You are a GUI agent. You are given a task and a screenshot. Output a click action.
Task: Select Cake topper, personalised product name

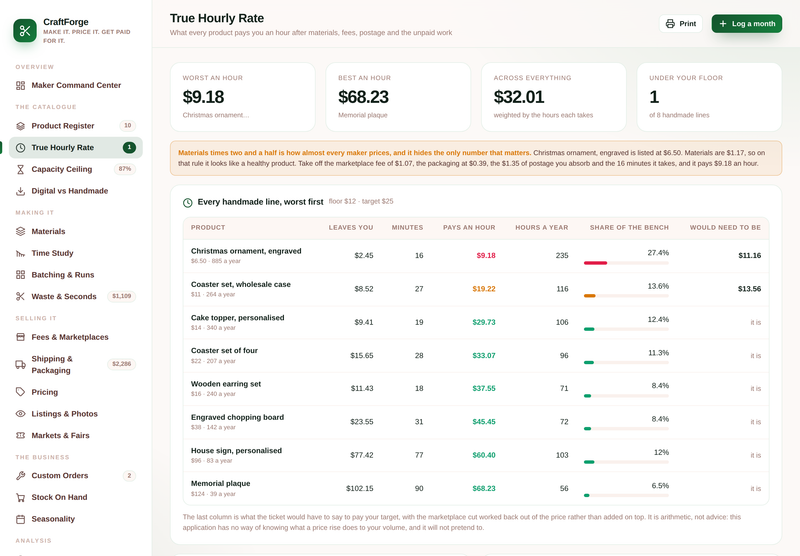point(237,318)
